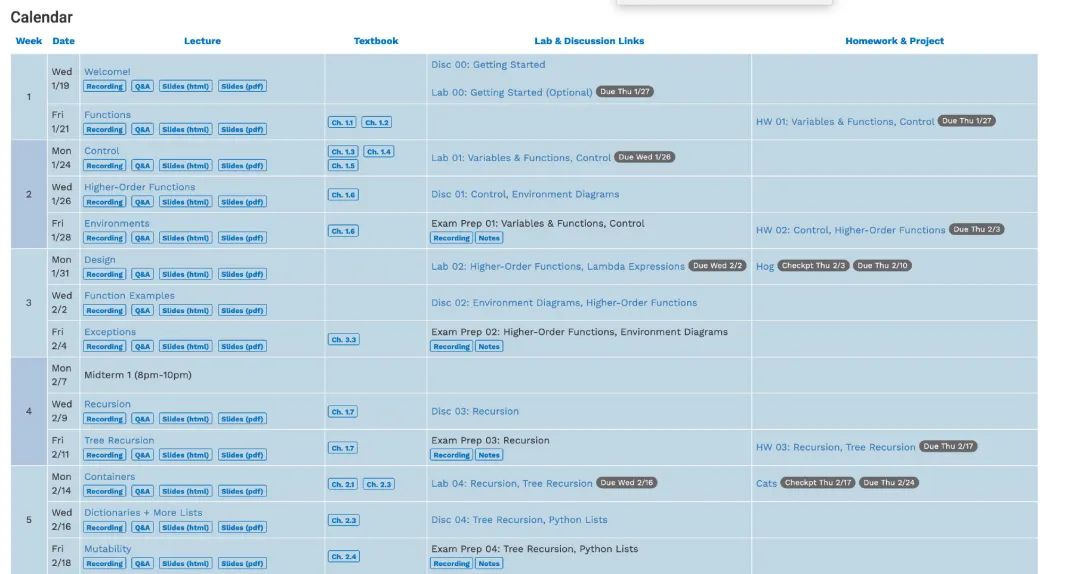Click the Due Thu 2/24 badge for Cats

889,483
